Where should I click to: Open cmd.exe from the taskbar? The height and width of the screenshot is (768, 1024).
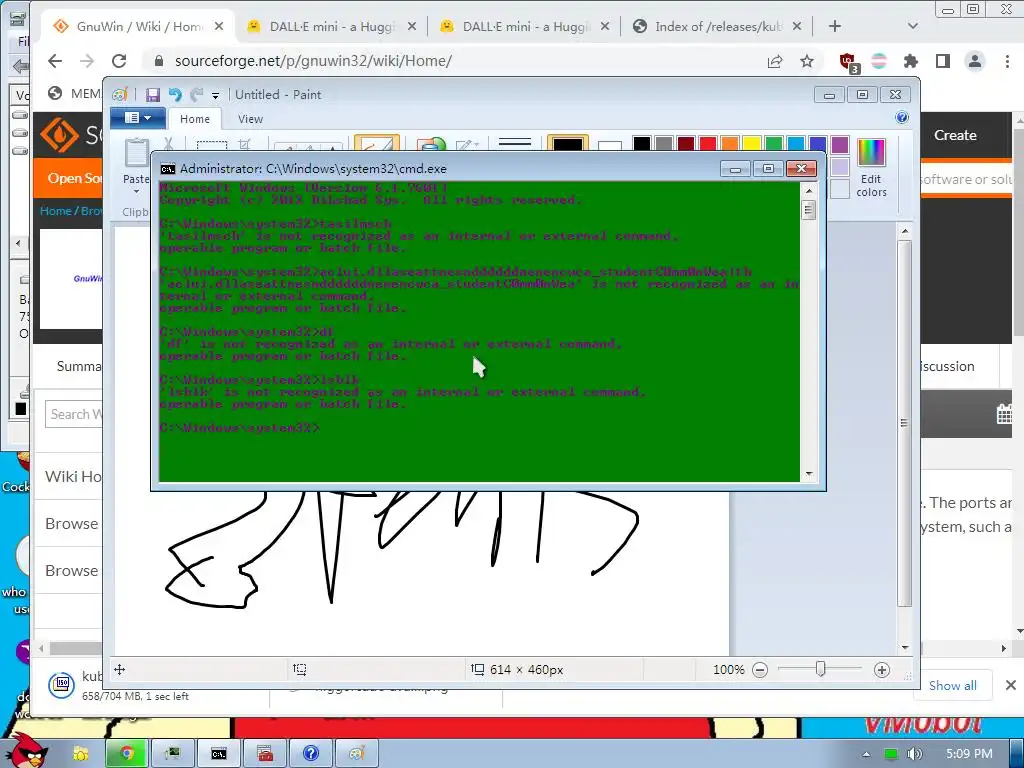point(219,754)
